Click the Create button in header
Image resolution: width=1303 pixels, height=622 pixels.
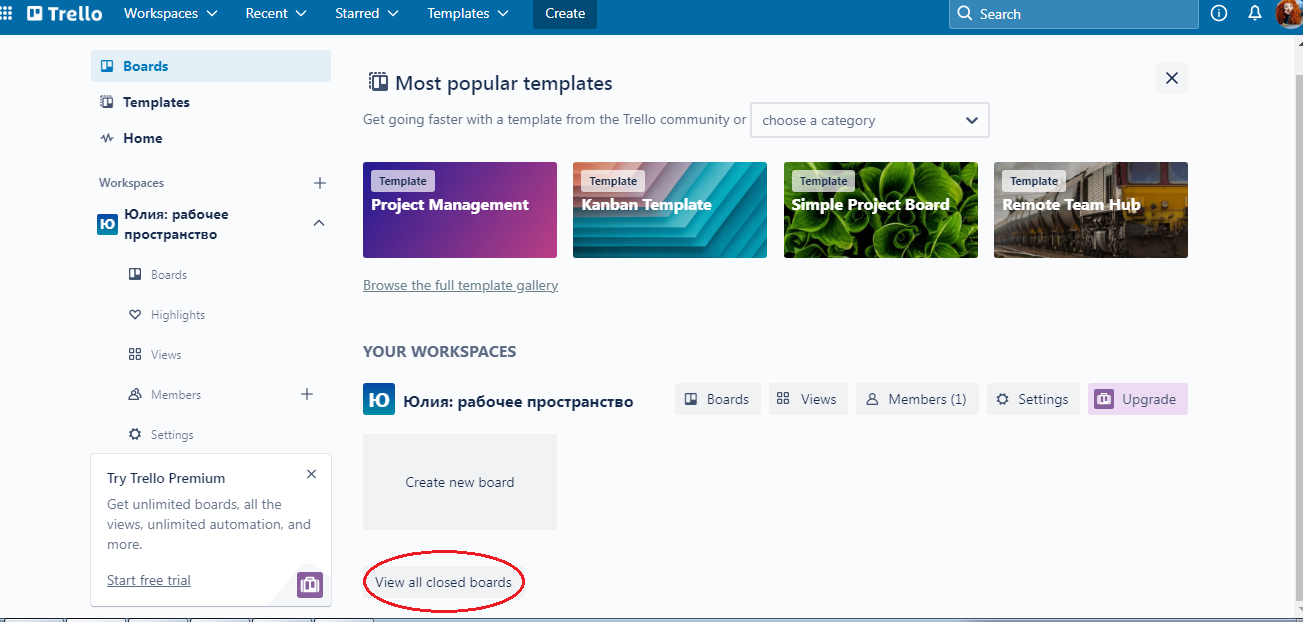tap(565, 14)
